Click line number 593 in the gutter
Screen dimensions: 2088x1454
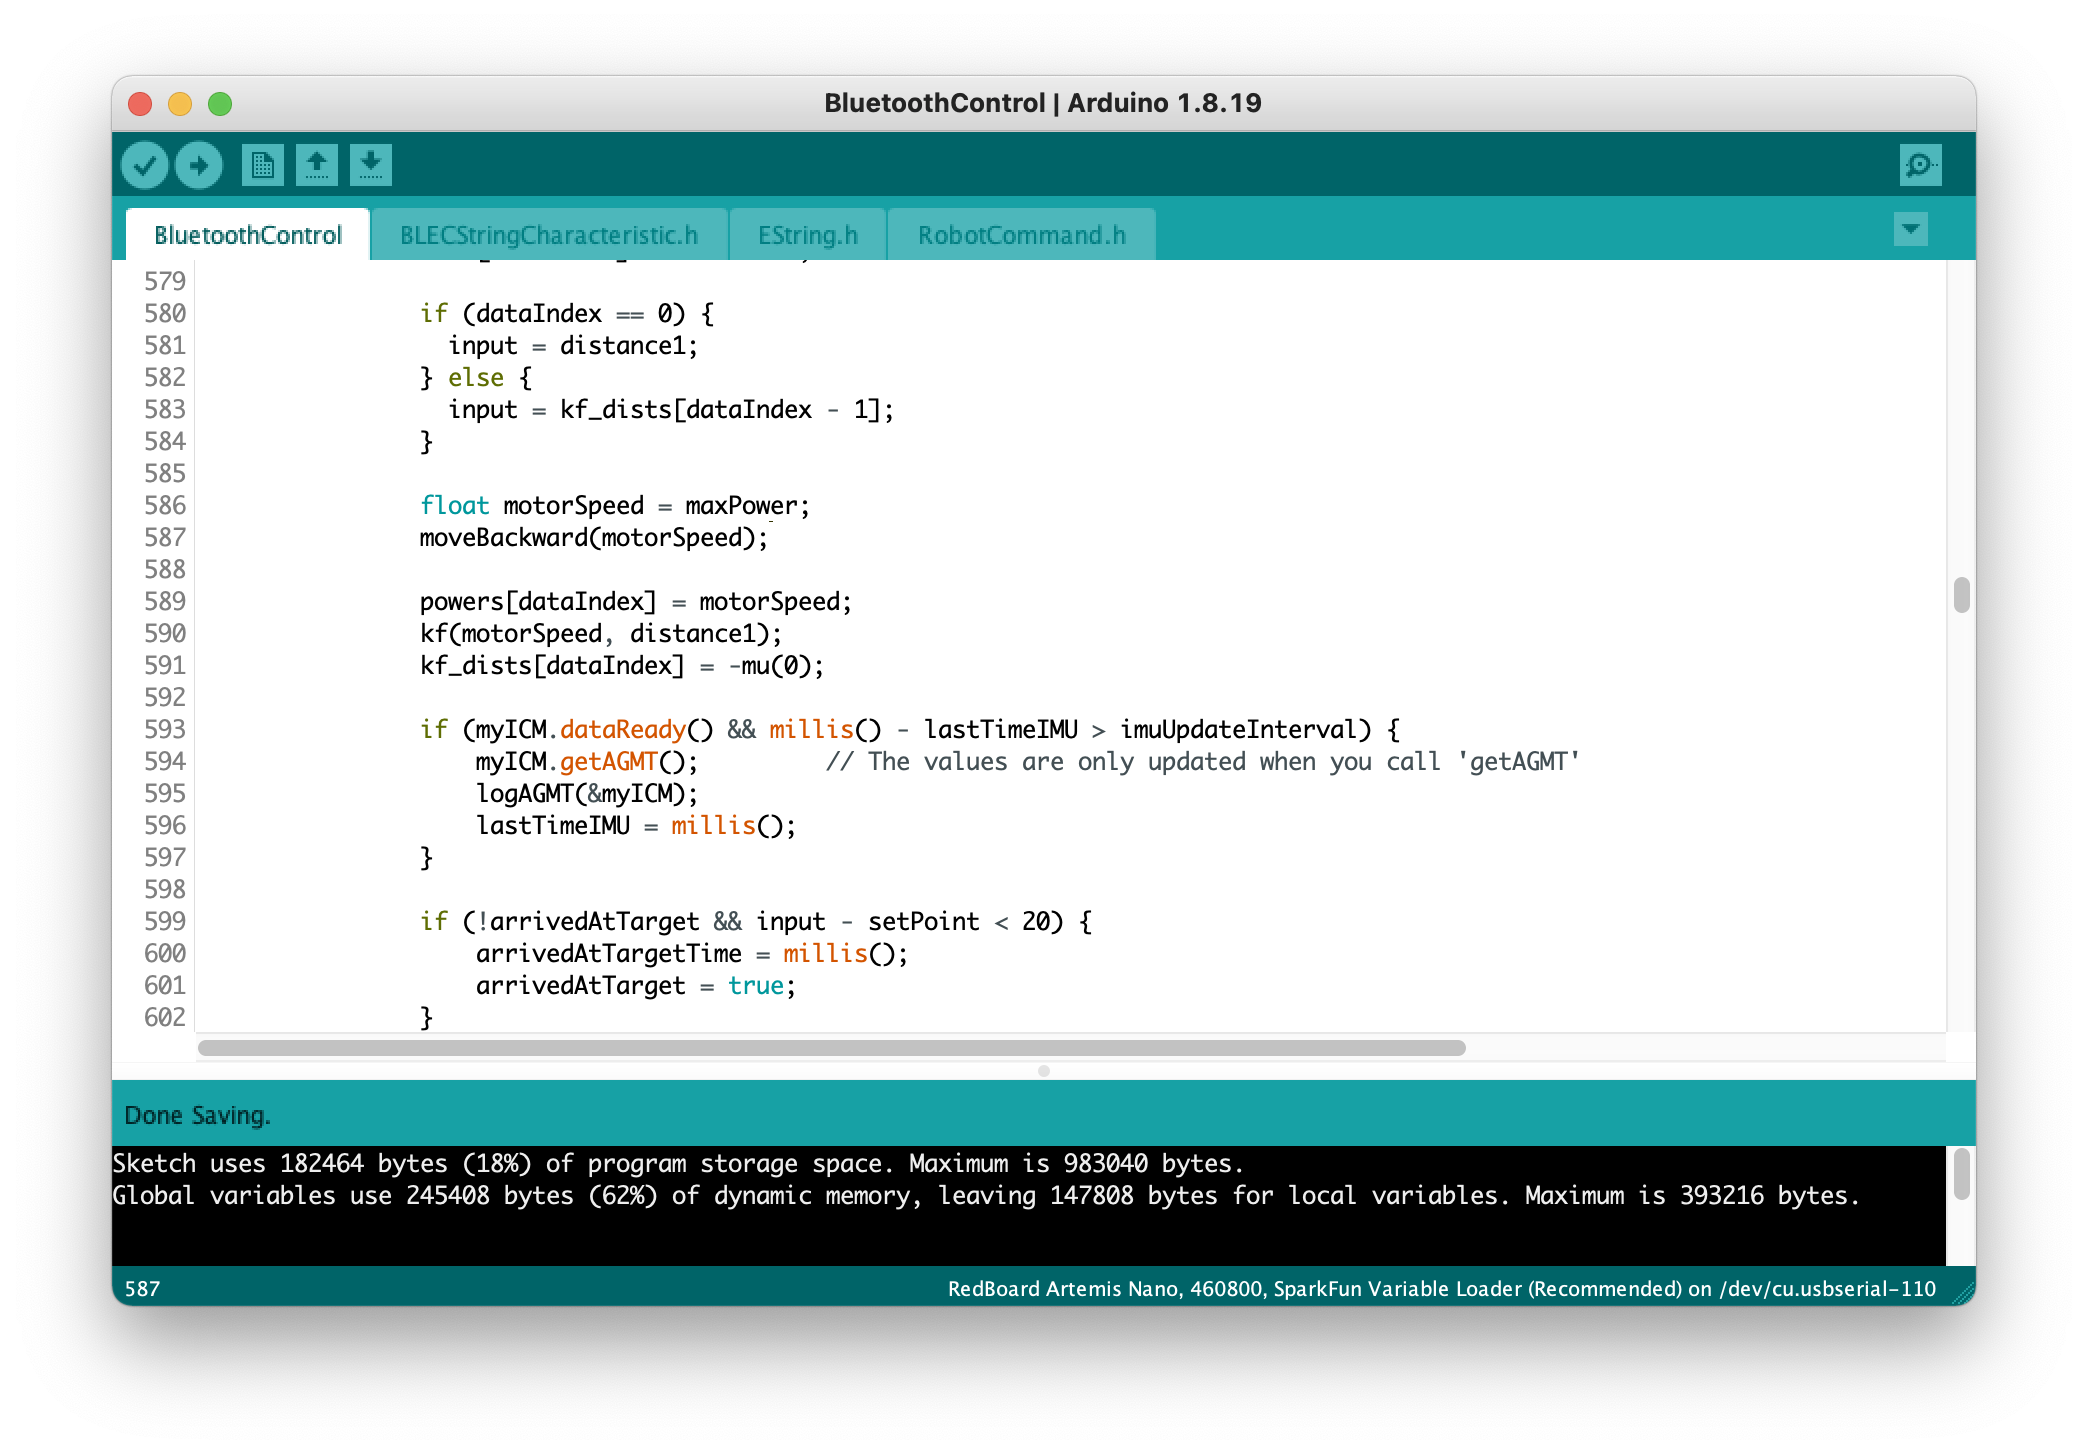(x=165, y=730)
